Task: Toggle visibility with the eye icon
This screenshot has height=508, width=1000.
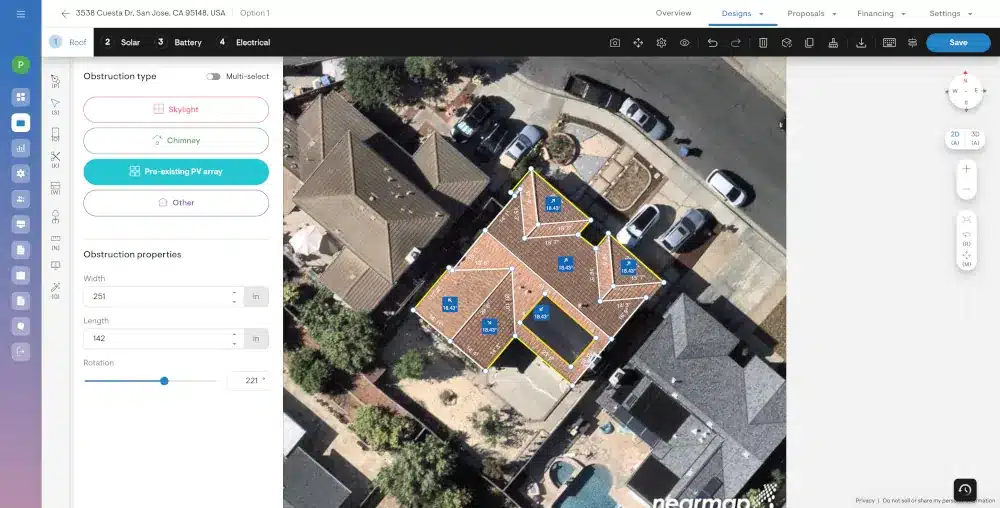Action: pyautogui.click(x=685, y=43)
